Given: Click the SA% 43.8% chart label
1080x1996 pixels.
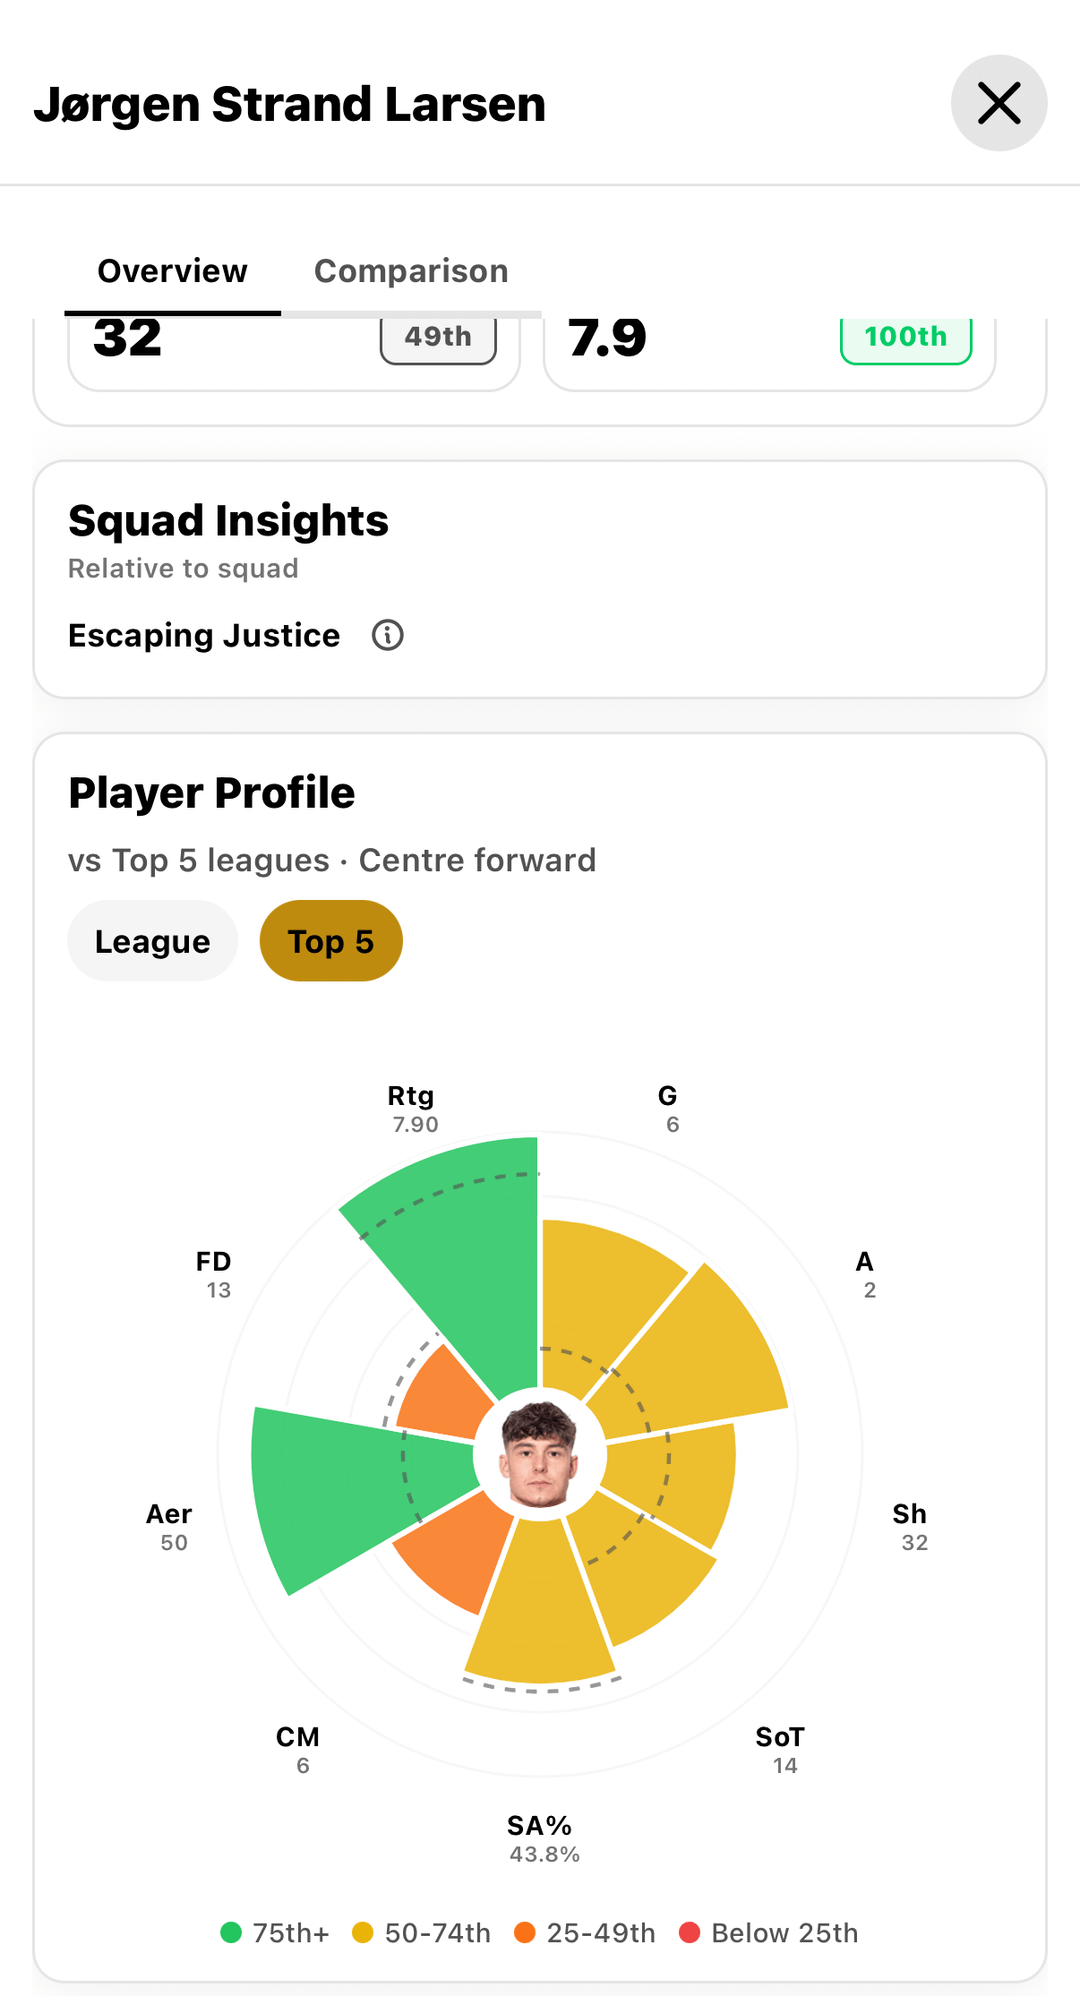Looking at the screenshot, I should tap(542, 1839).
